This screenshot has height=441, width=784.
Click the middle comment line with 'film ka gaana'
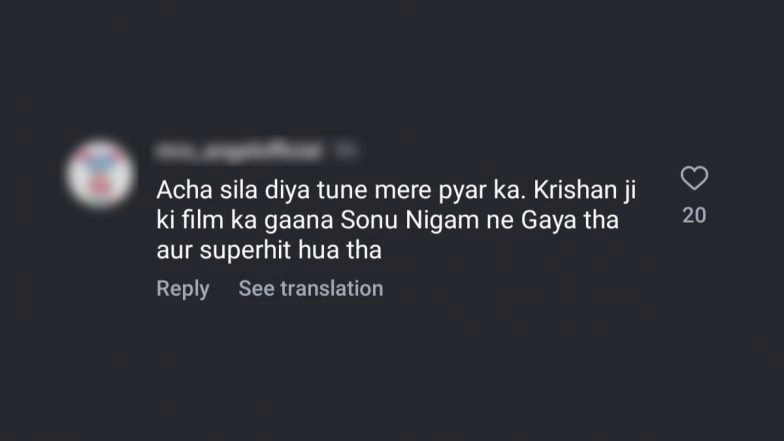coord(388,221)
